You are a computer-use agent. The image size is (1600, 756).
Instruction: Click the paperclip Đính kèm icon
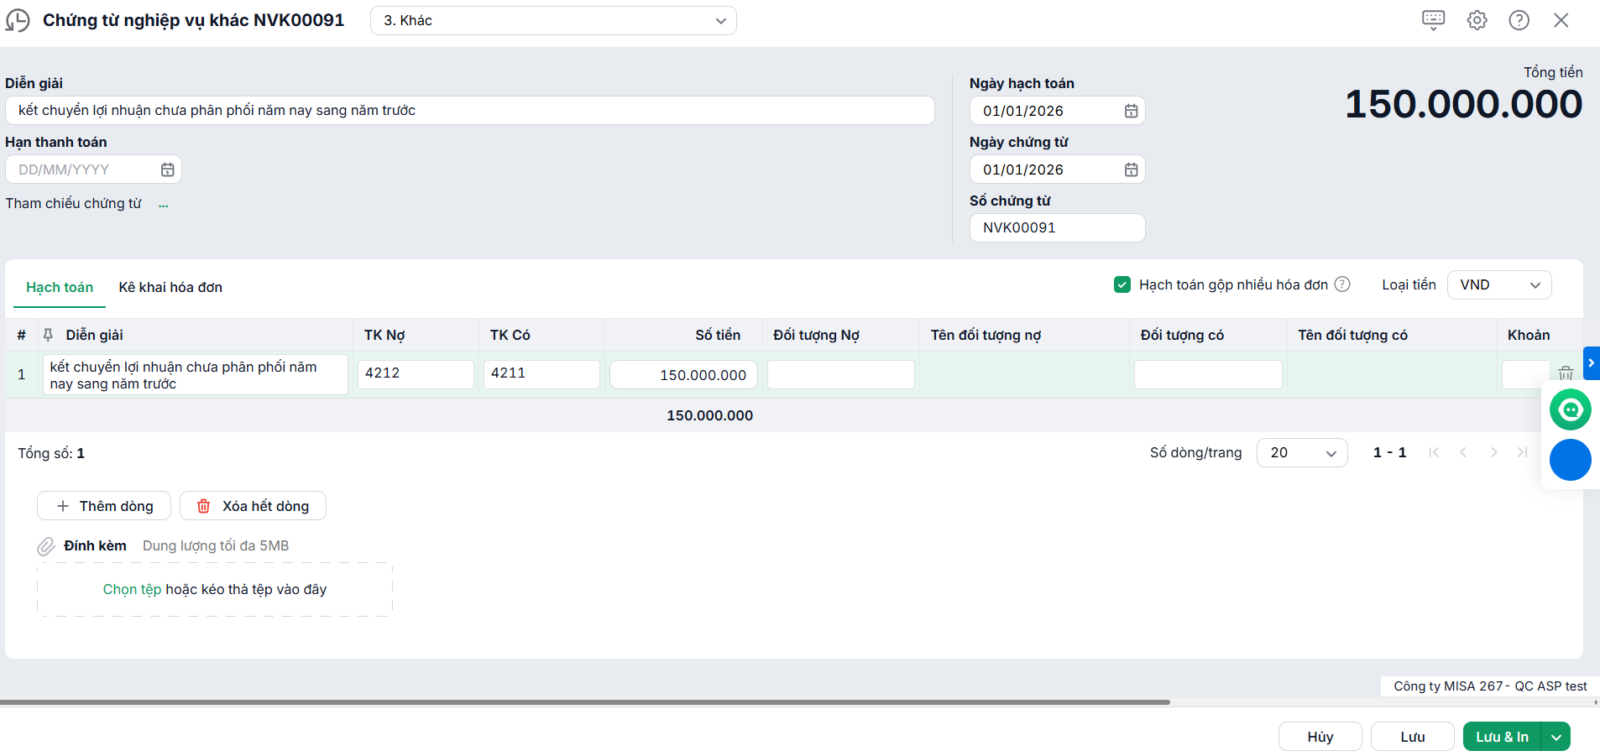(x=46, y=546)
